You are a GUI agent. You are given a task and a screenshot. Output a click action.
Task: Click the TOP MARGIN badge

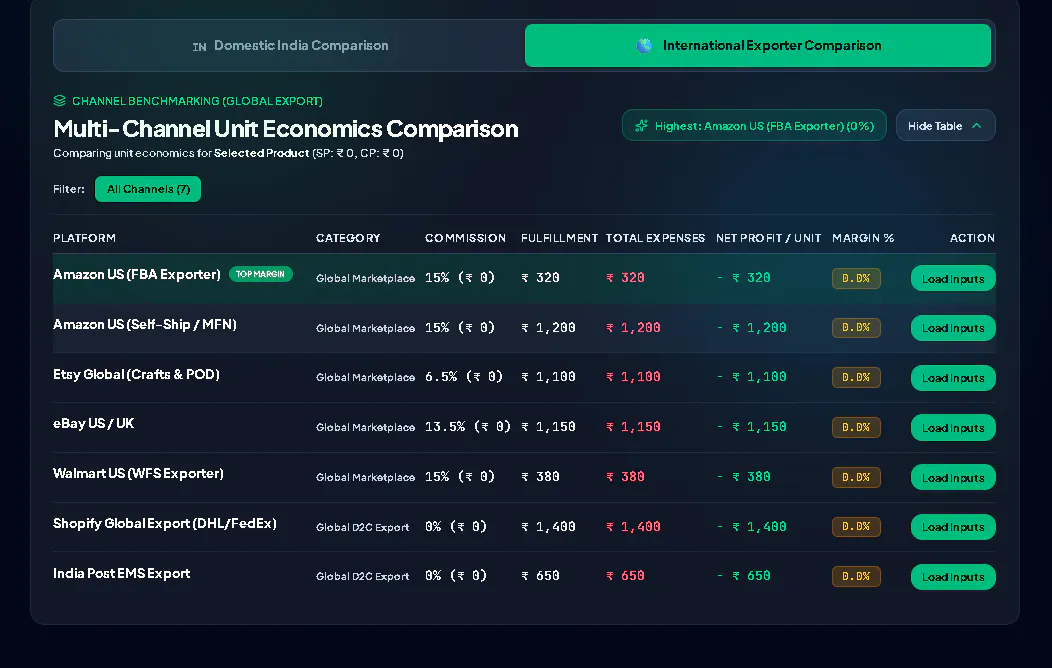(260, 274)
